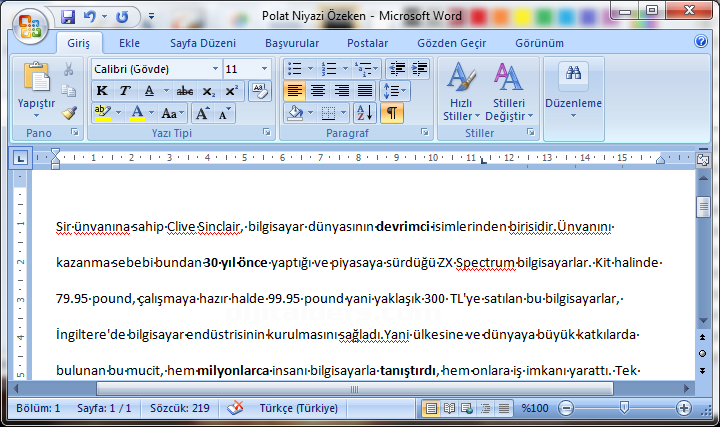Open underline style dropdown arrow
This screenshot has width=720, height=427.
(x=166, y=91)
